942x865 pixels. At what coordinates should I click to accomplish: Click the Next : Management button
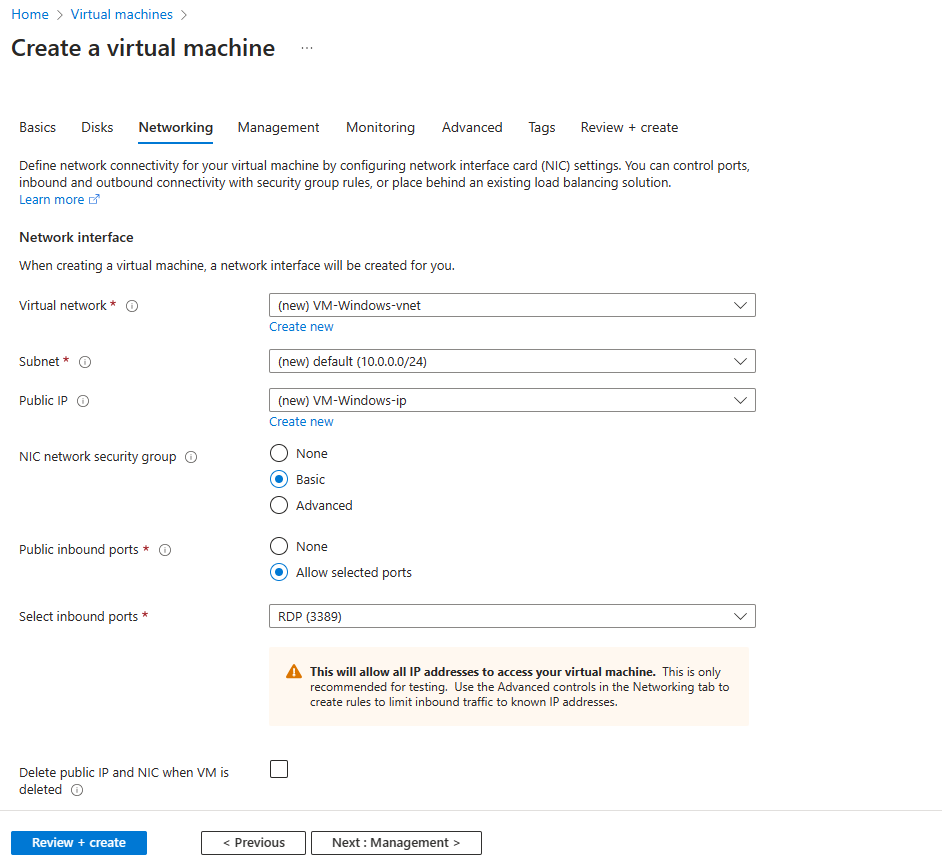[396, 842]
